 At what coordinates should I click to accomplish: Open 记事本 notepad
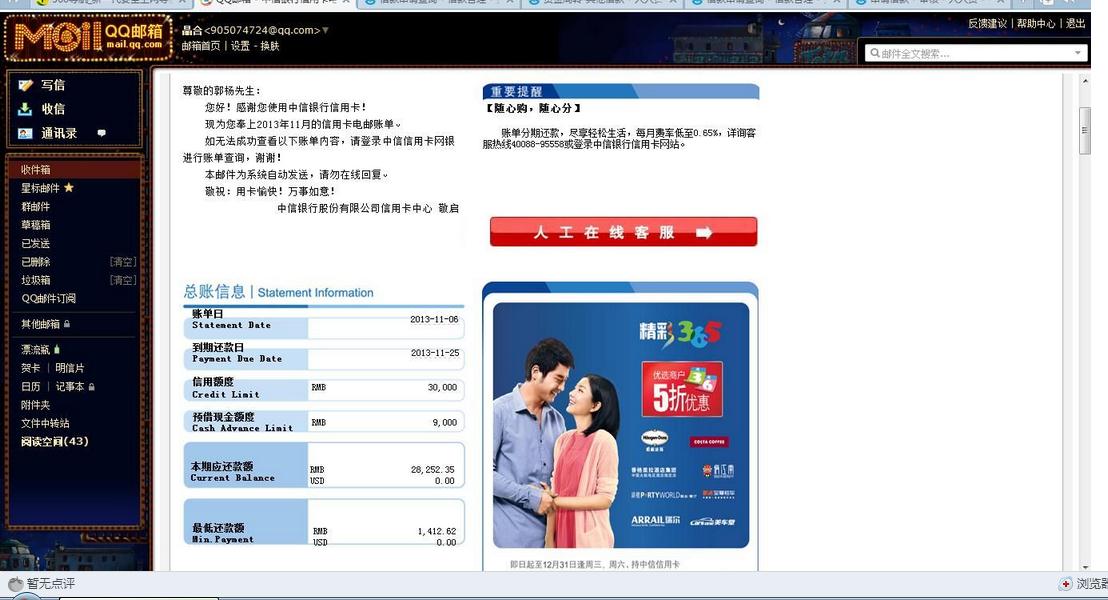[69, 387]
